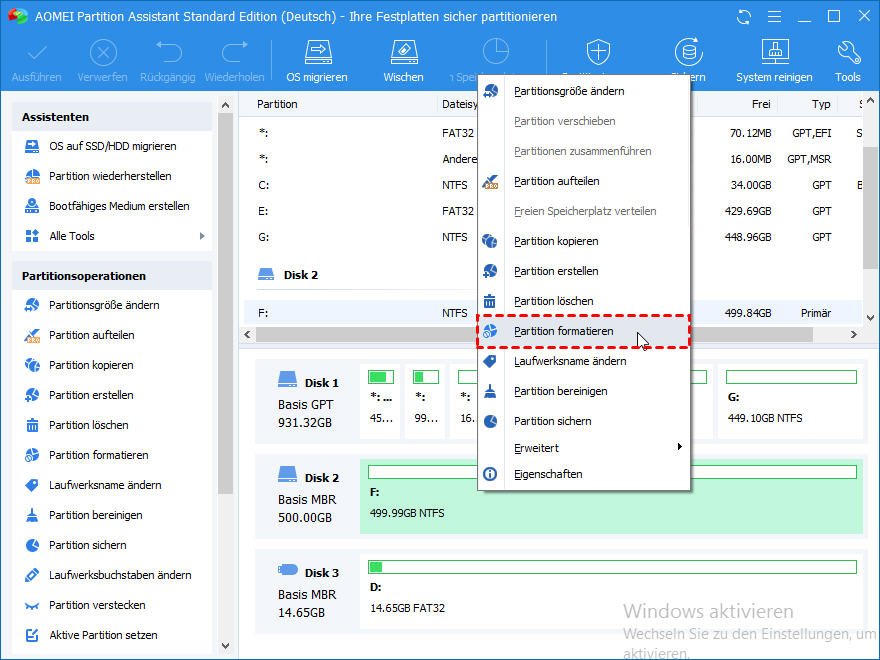Select the E: partition row

coord(553,212)
